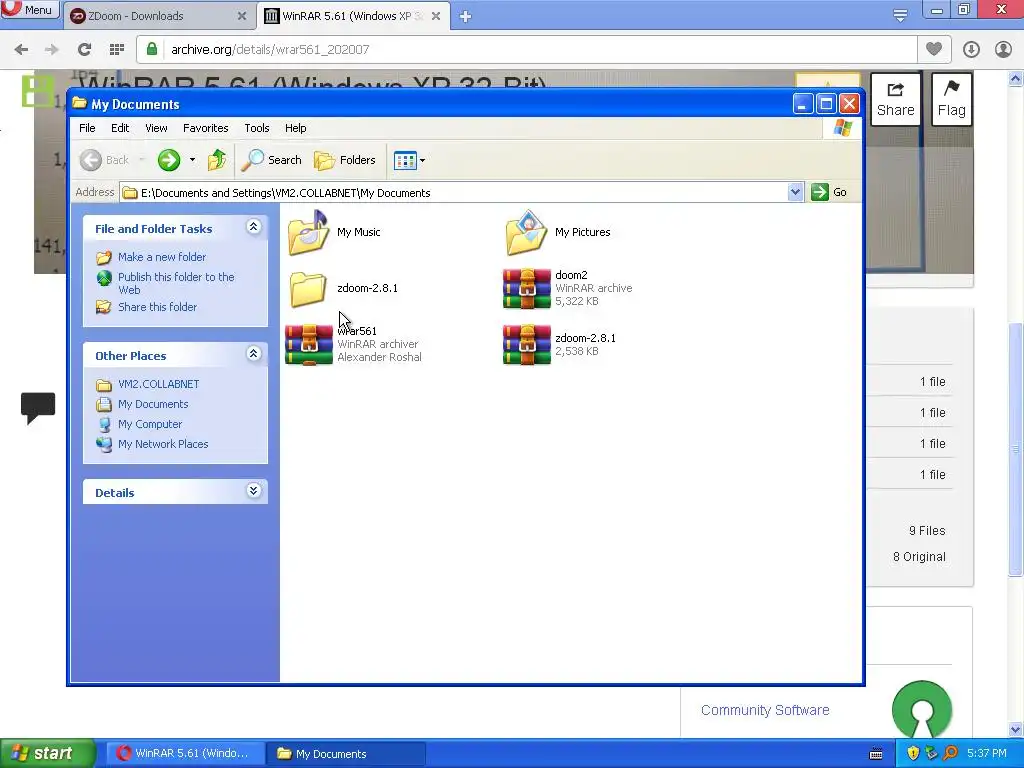The height and width of the screenshot is (768, 1024).
Task: Click the Community Software link
Action: pyautogui.click(x=765, y=710)
